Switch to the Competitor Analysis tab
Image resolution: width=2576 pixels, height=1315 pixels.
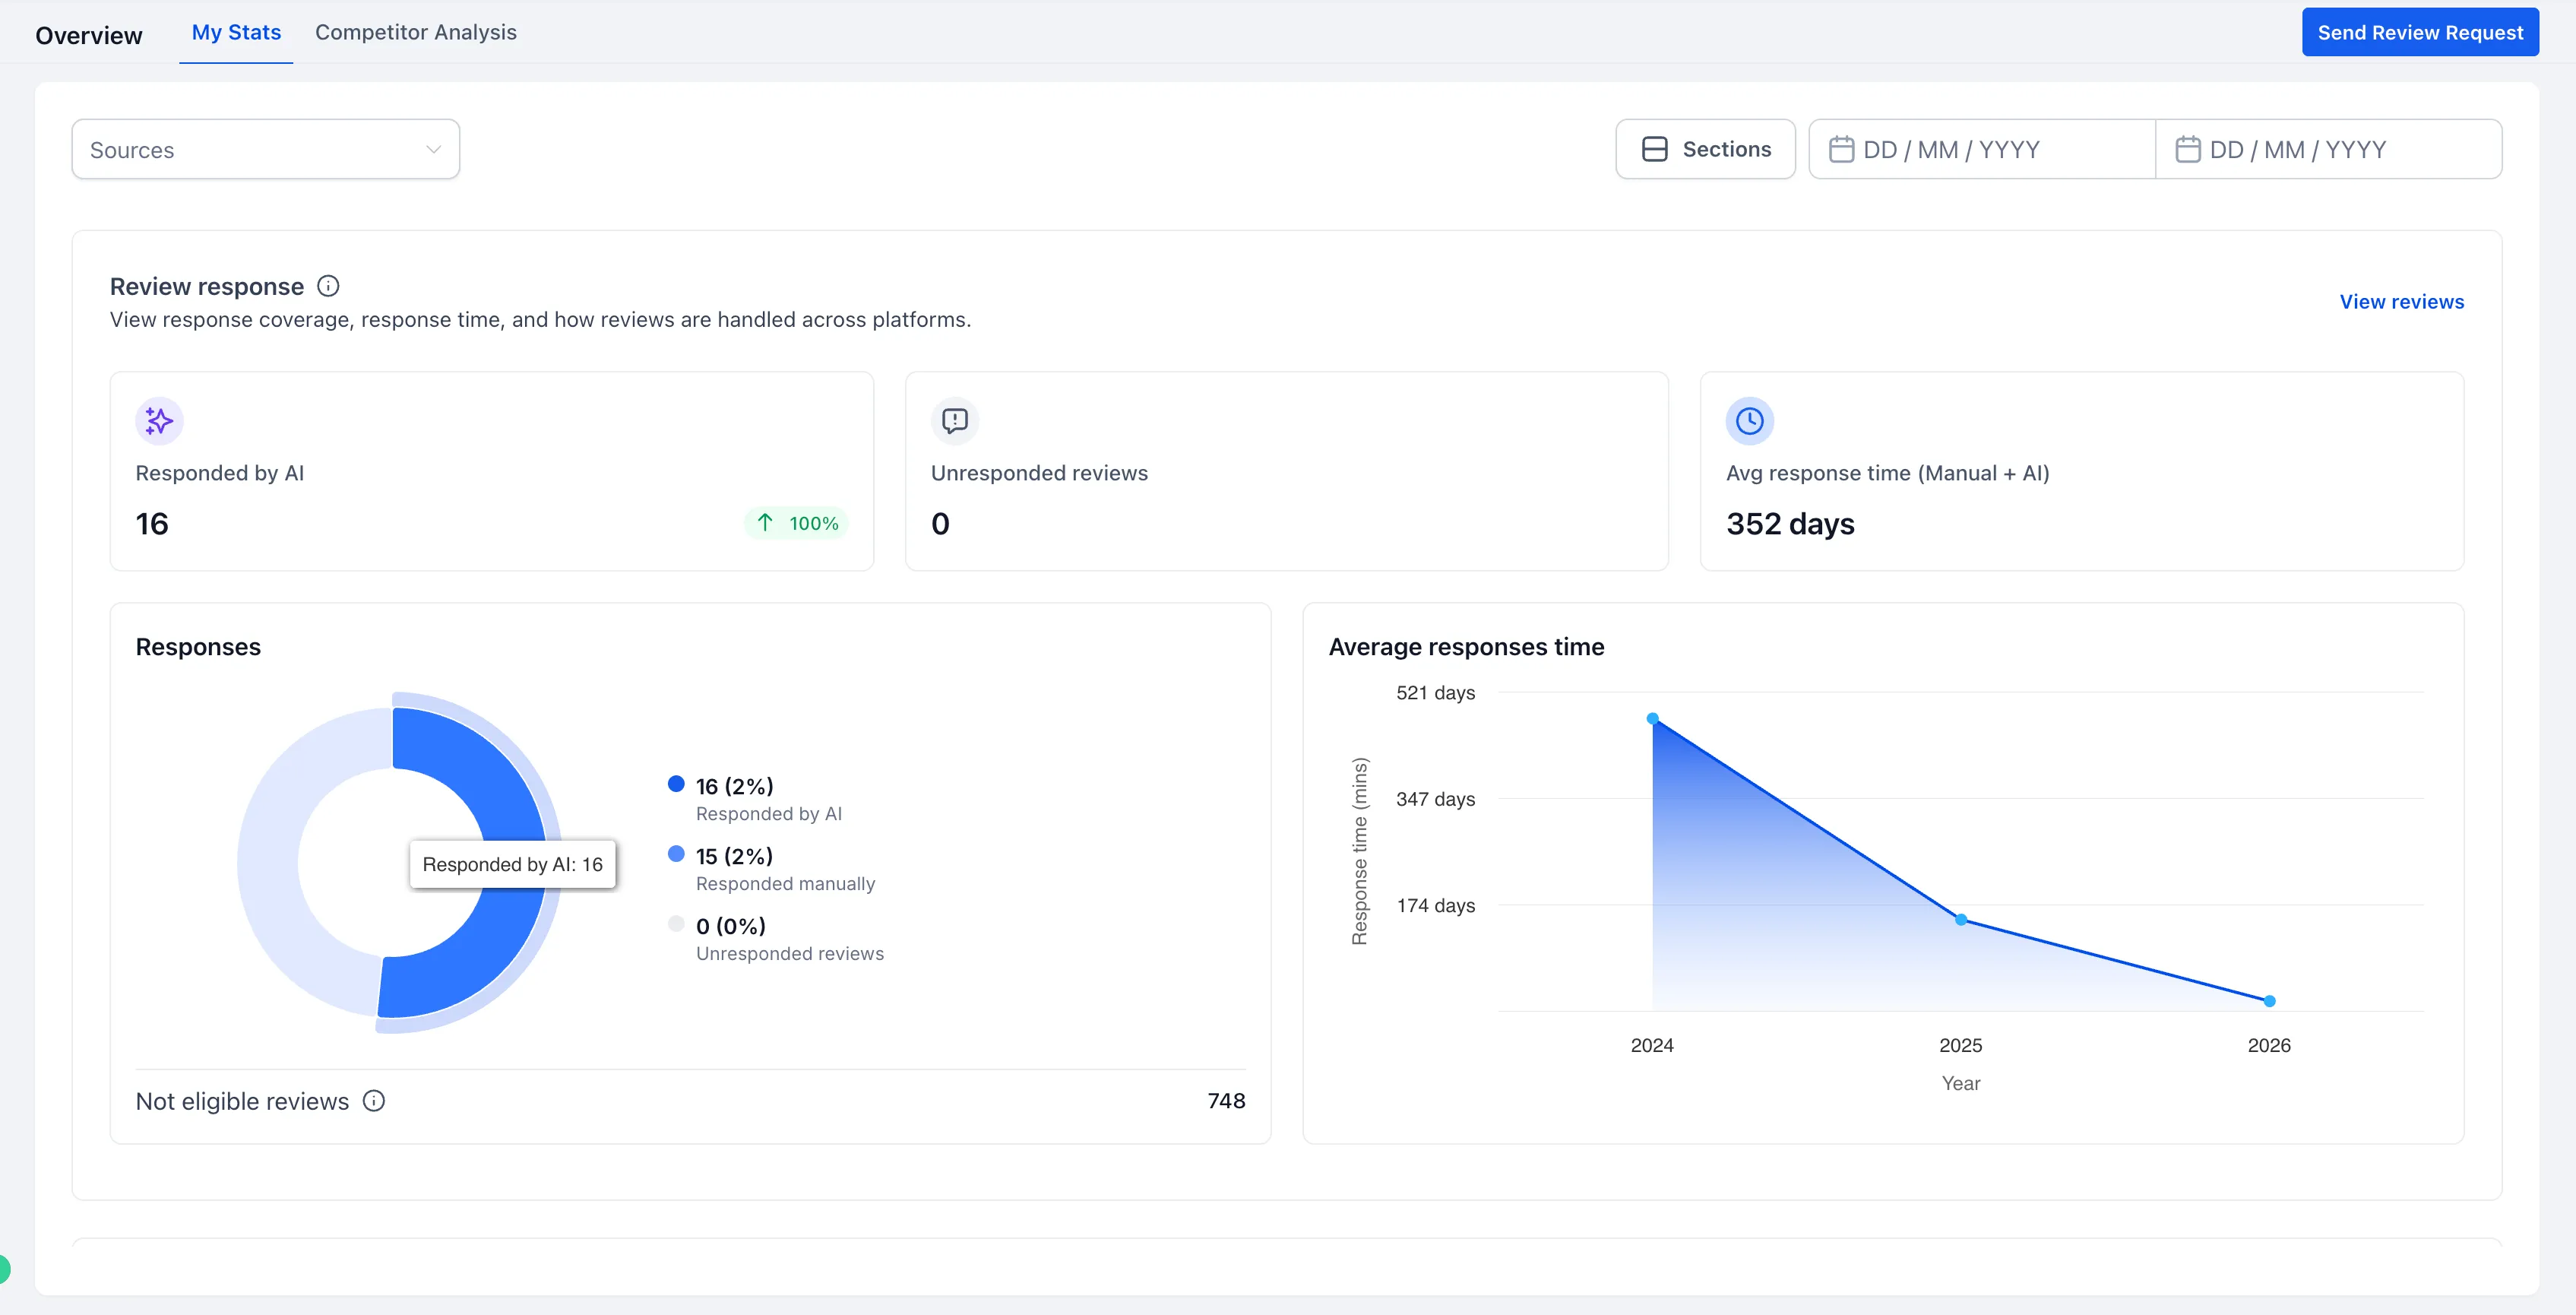pyautogui.click(x=415, y=32)
